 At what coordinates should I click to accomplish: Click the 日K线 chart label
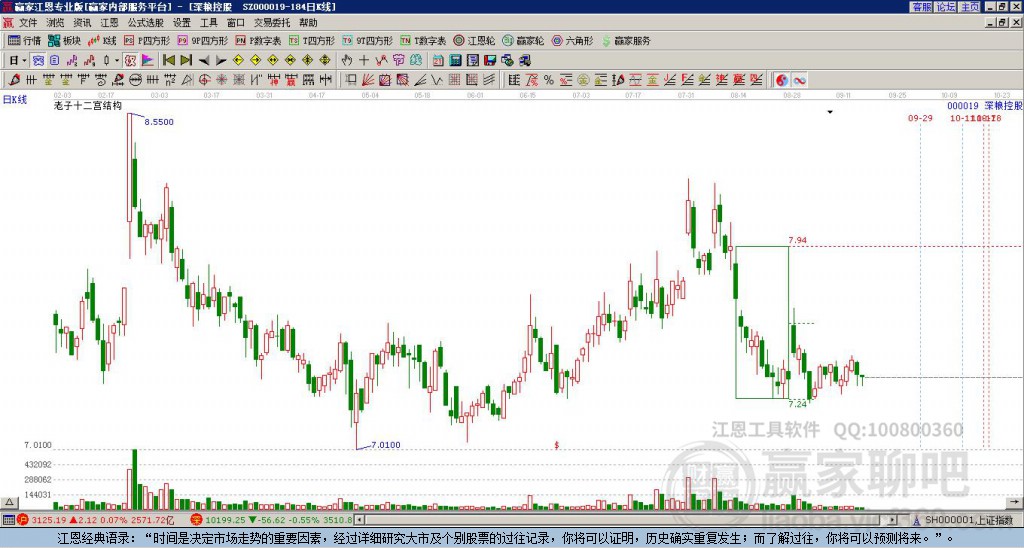coord(15,100)
